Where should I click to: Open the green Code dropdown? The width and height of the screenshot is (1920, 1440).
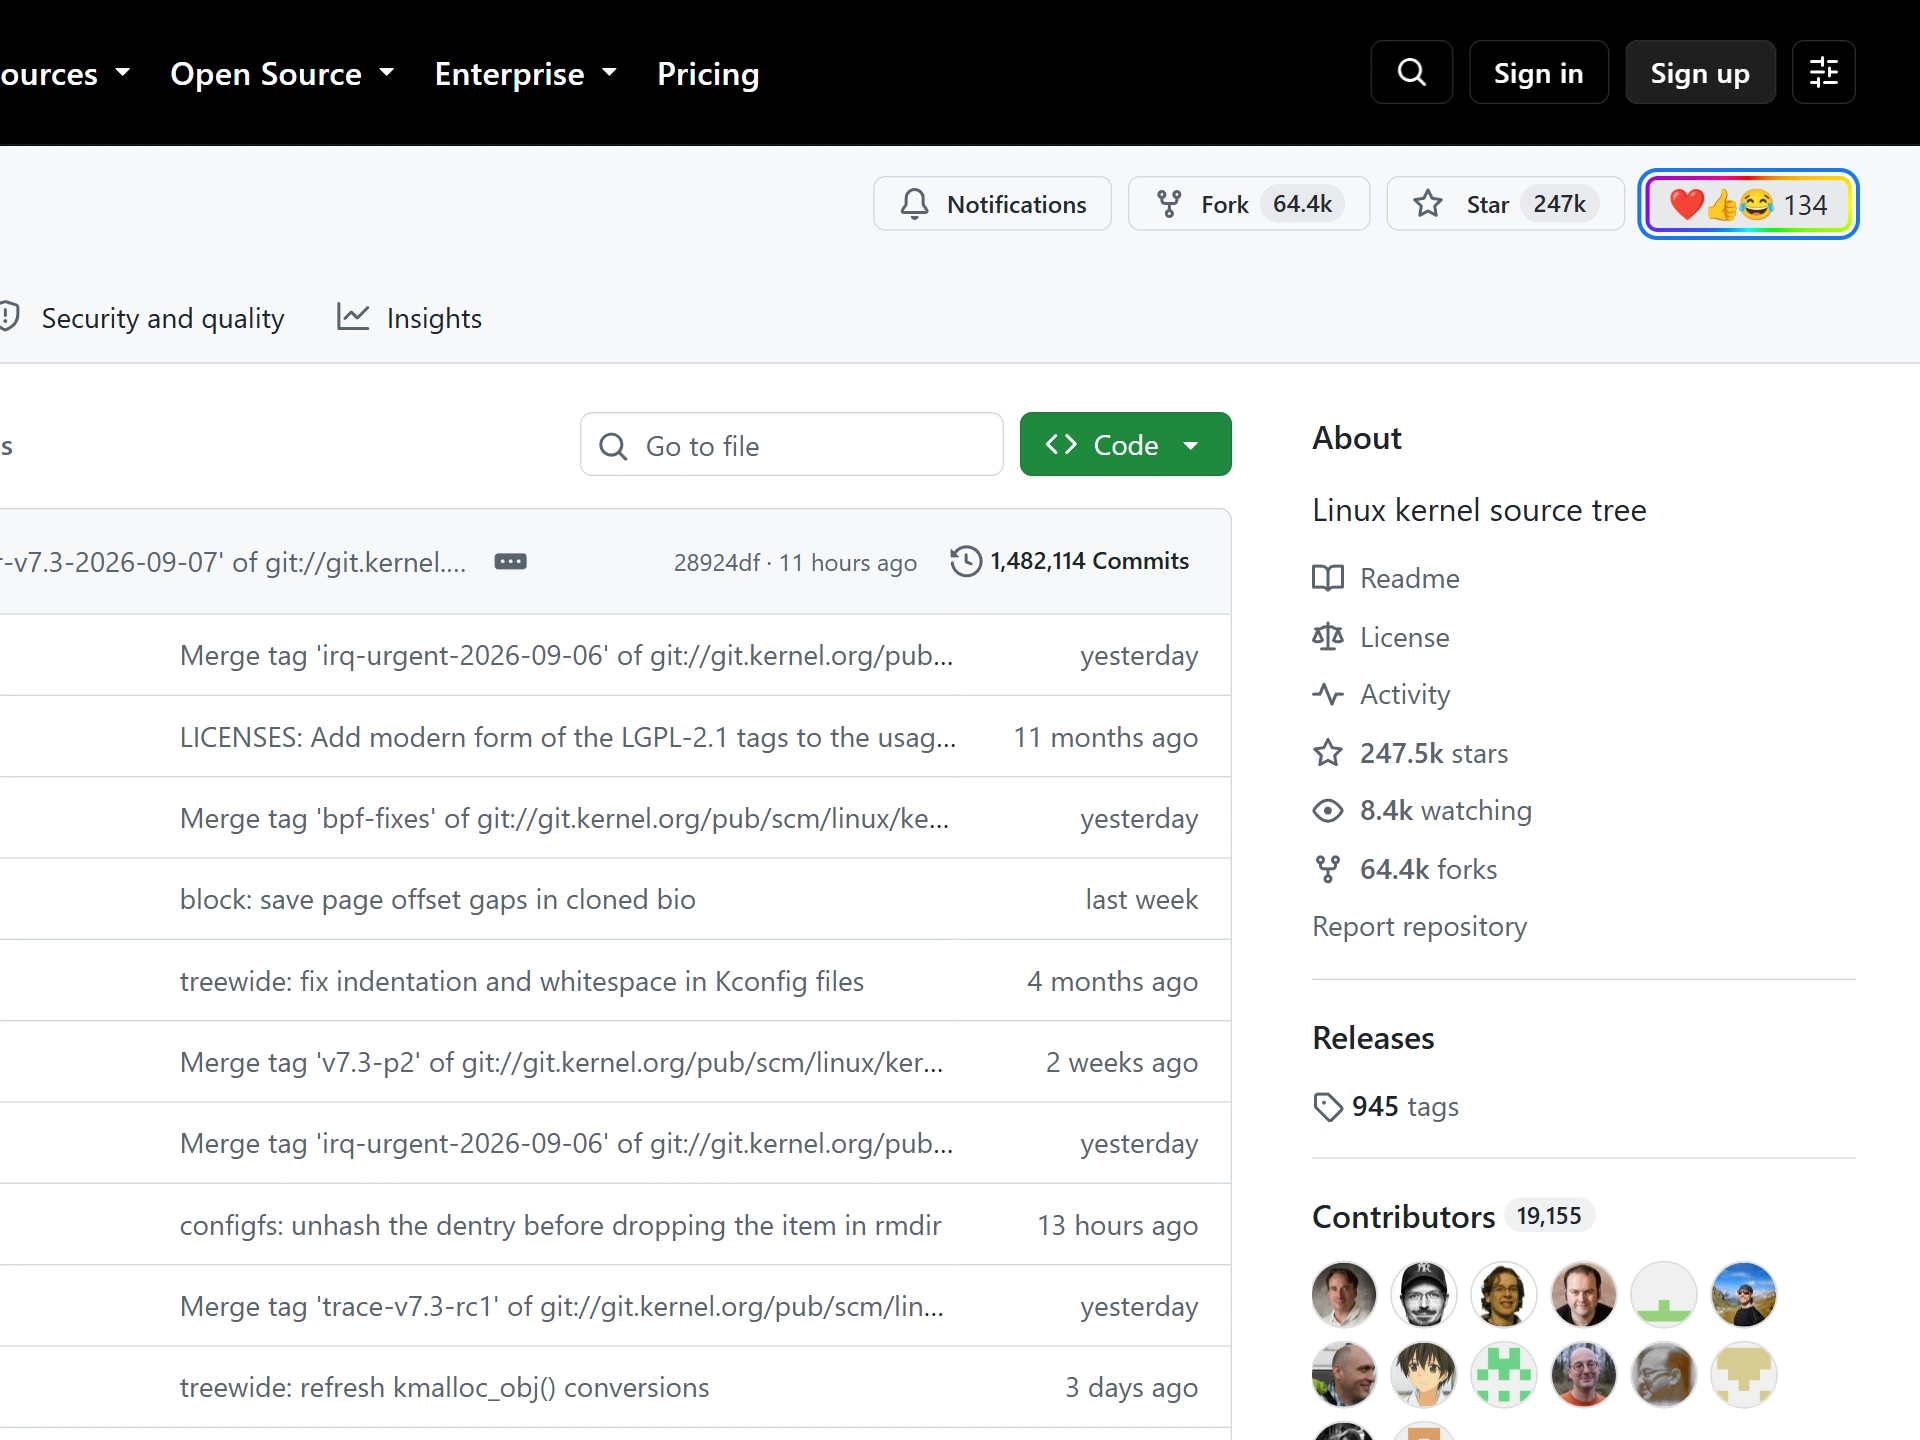click(x=1125, y=444)
